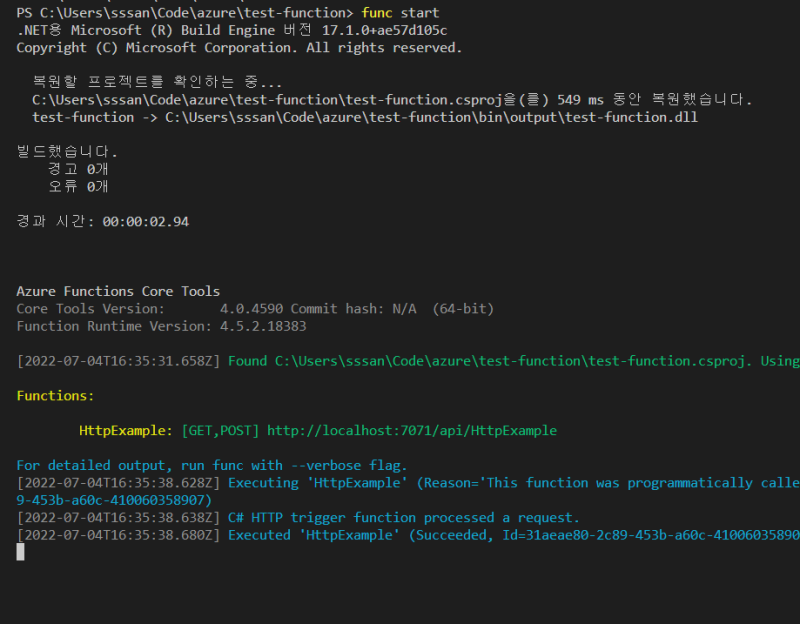This screenshot has width=800, height=624.
Task: Click the yellow HttpExample function name
Action: tap(126, 431)
